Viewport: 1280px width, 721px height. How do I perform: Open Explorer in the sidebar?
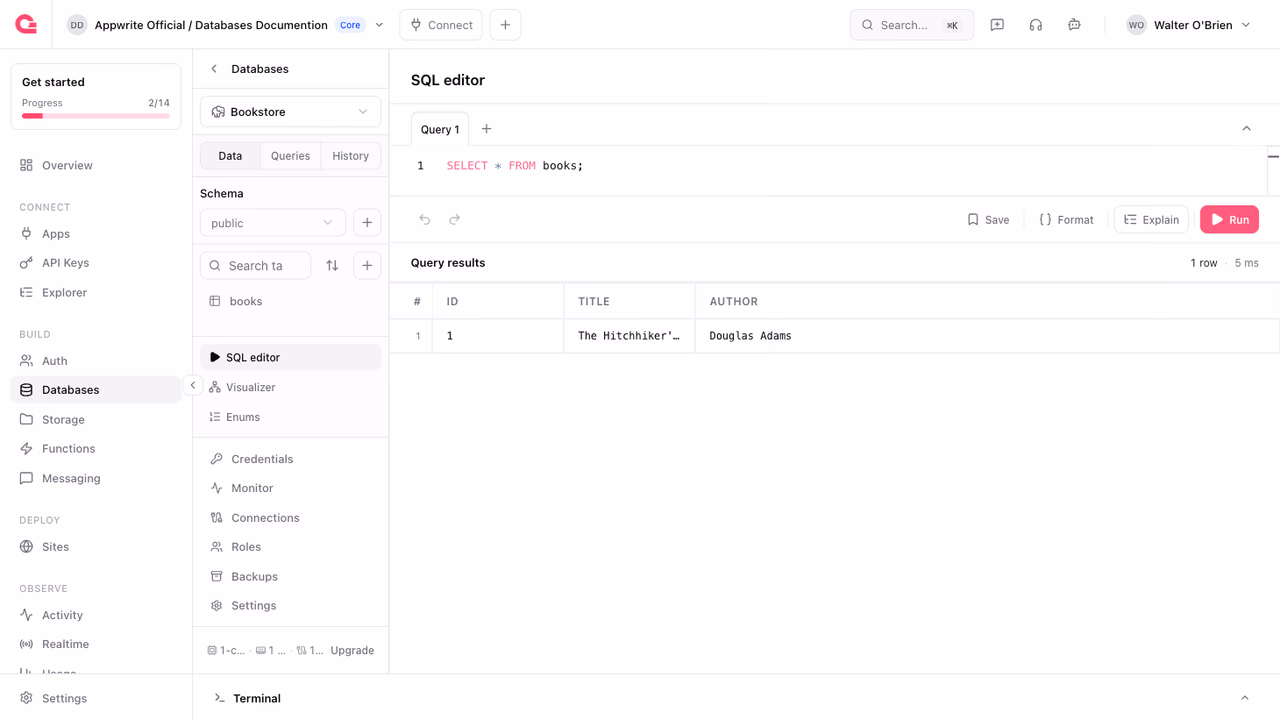96,293
